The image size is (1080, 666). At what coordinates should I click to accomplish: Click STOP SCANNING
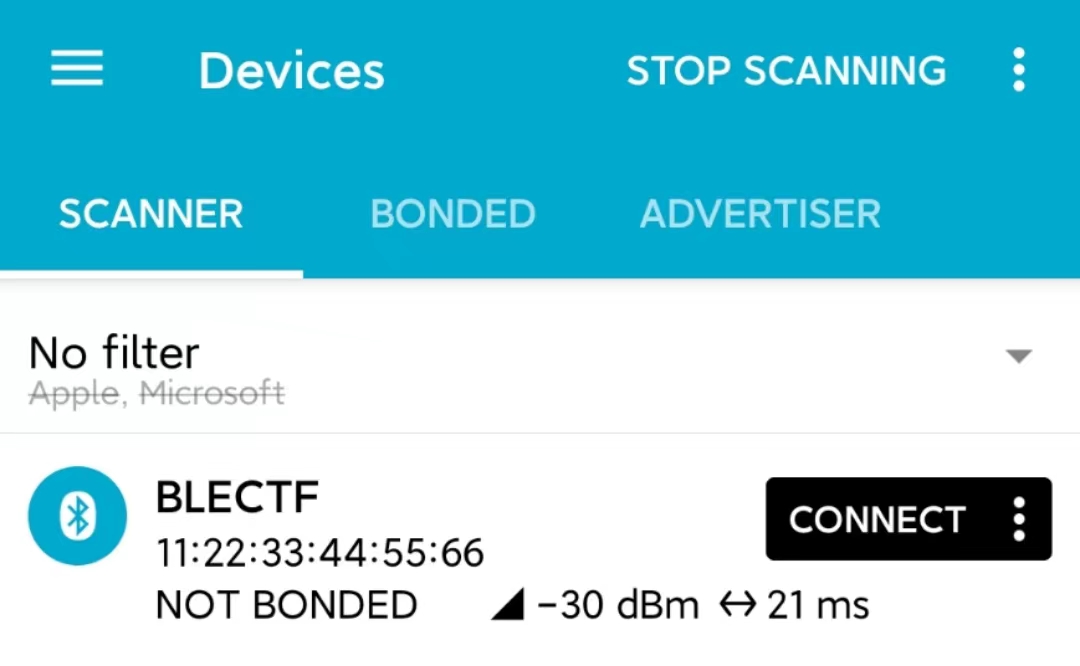pos(787,70)
